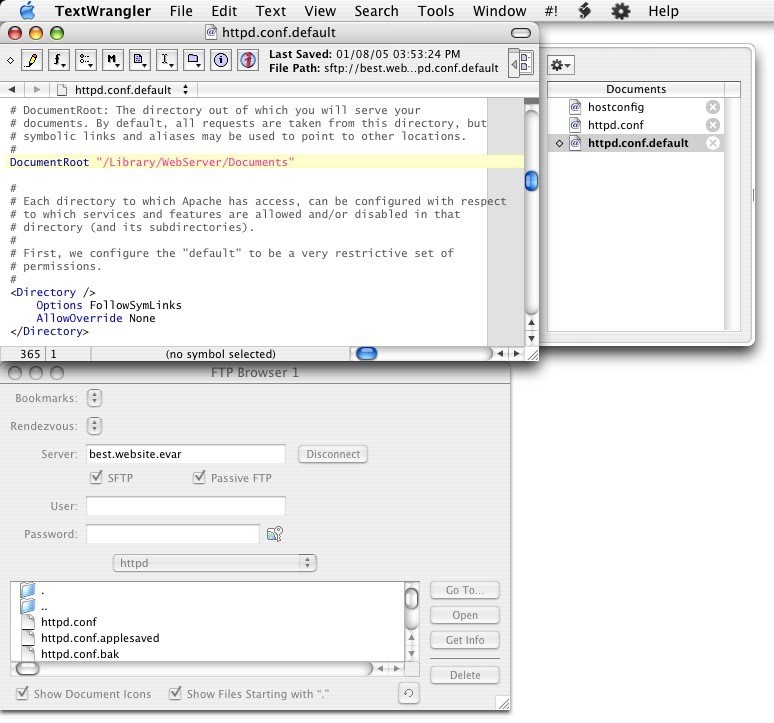Click the scripts menu icon in menu bar
The width and height of the screenshot is (774, 723).
click(x=586, y=11)
